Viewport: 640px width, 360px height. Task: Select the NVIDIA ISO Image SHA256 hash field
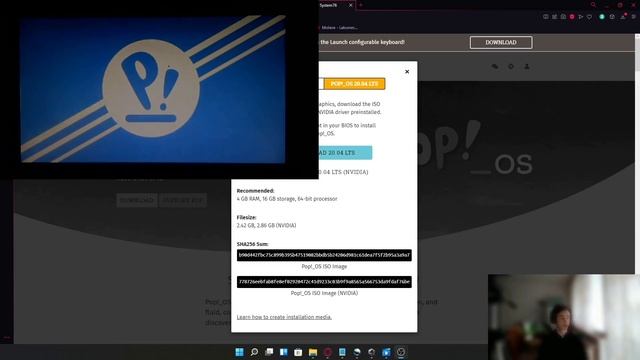click(324, 282)
